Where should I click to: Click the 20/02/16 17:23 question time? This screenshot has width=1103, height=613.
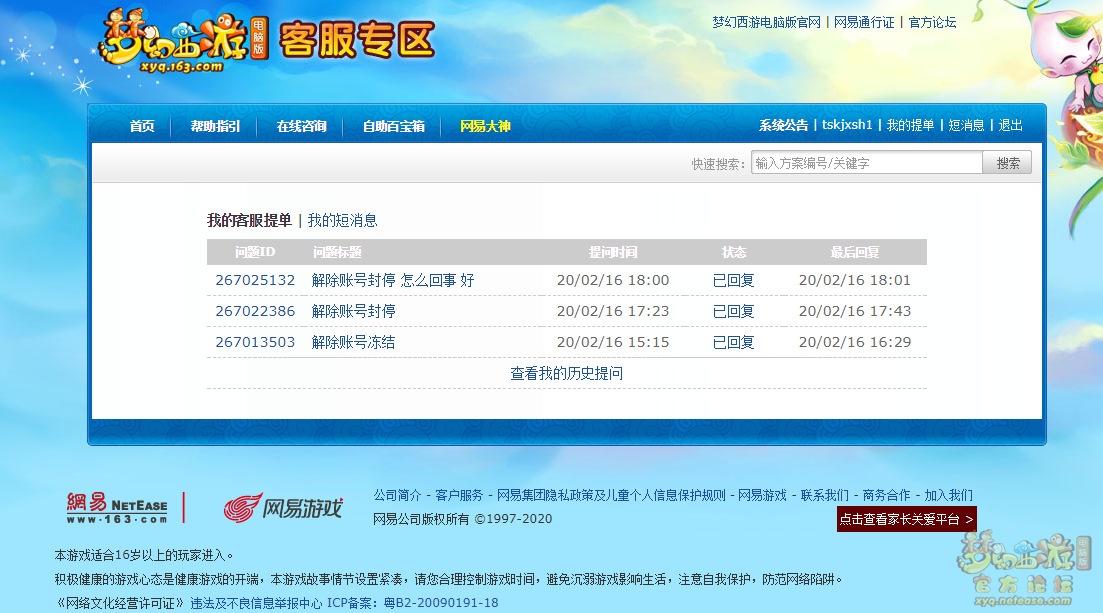click(613, 311)
